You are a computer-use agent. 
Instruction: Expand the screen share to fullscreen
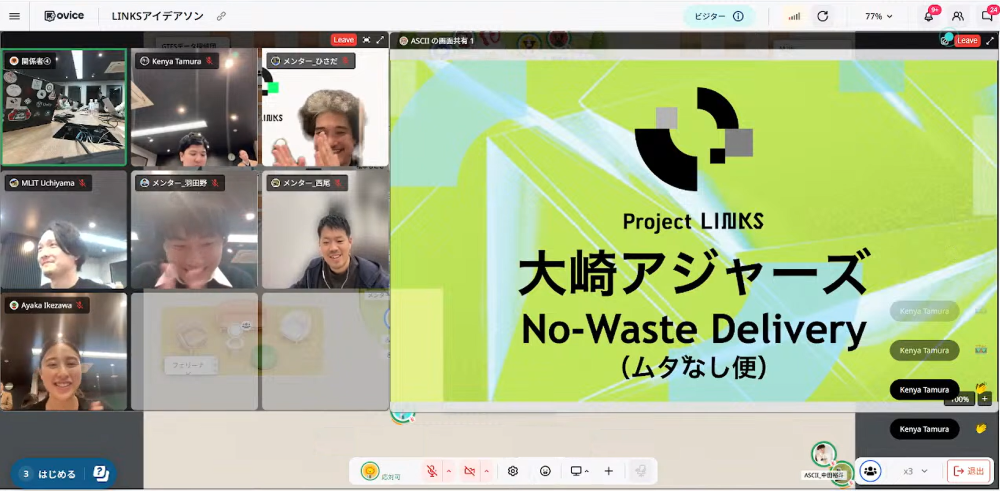990,40
